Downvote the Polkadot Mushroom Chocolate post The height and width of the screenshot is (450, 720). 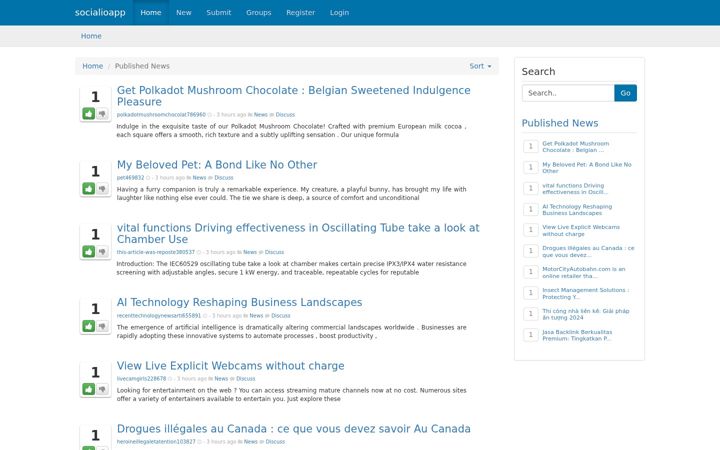(x=102, y=113)
